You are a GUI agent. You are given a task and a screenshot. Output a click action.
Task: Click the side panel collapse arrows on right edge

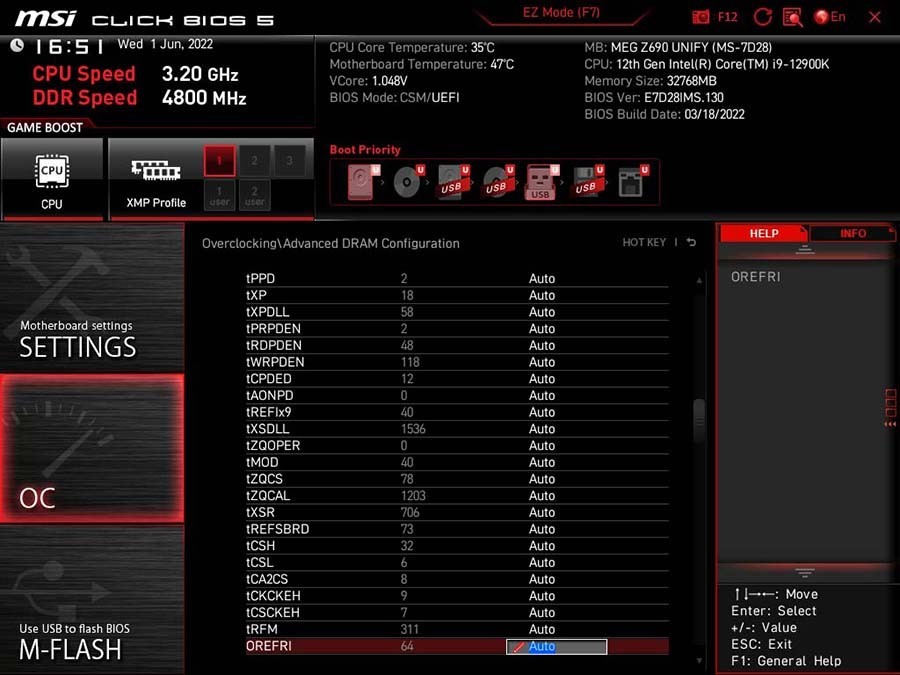[x=890, y=424]
